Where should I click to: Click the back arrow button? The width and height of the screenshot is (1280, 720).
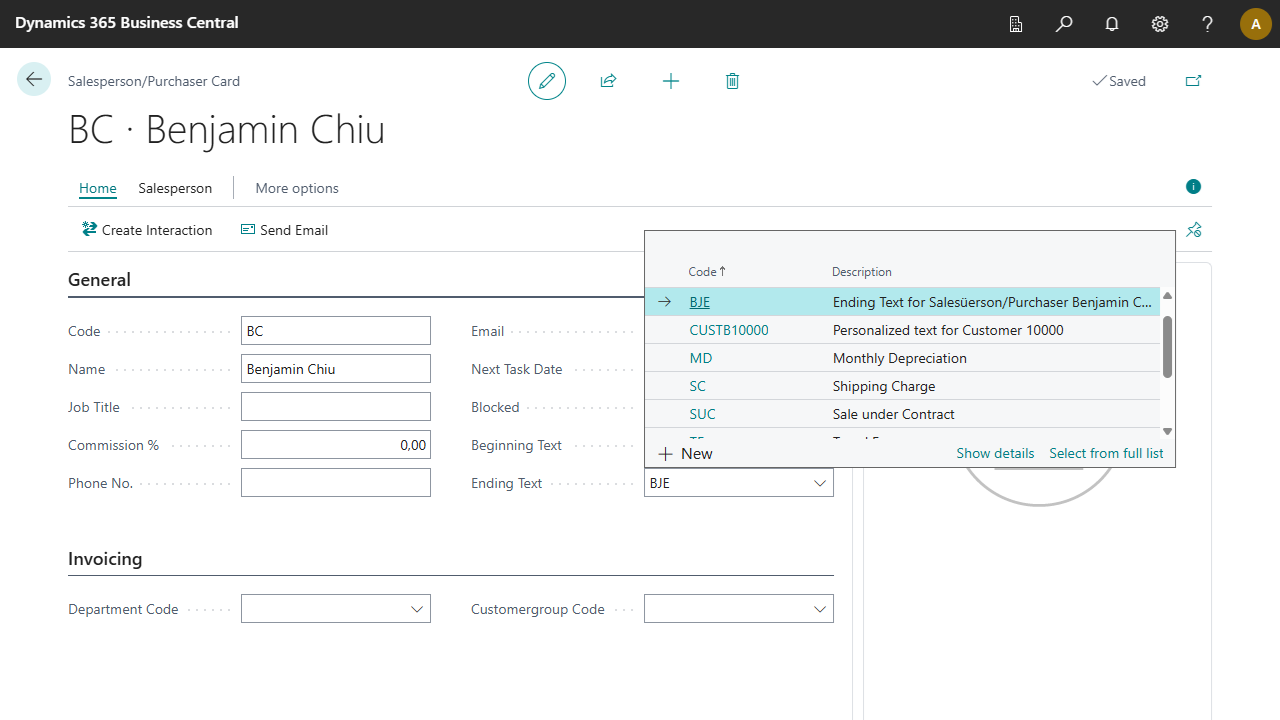click(34, 80)
